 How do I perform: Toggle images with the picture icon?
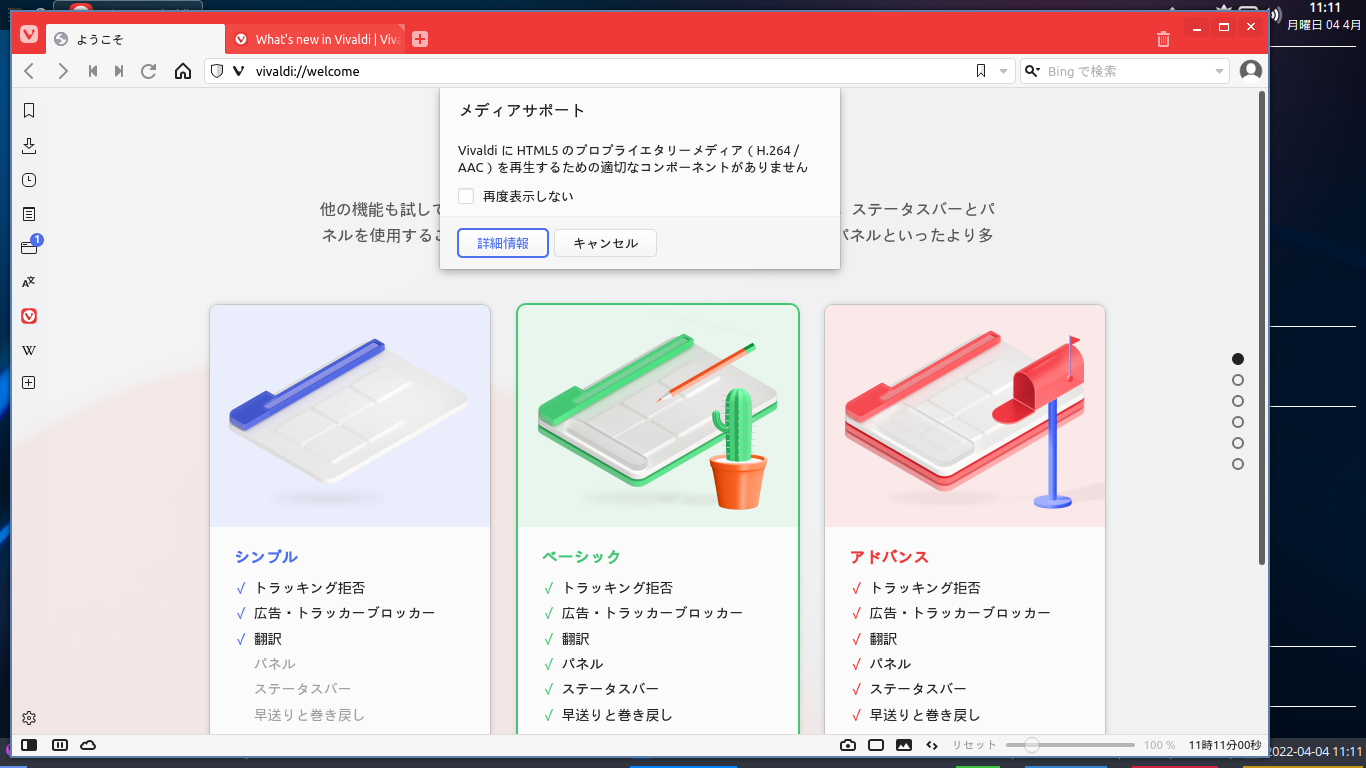pyautogui.click(x=904, y=745)
